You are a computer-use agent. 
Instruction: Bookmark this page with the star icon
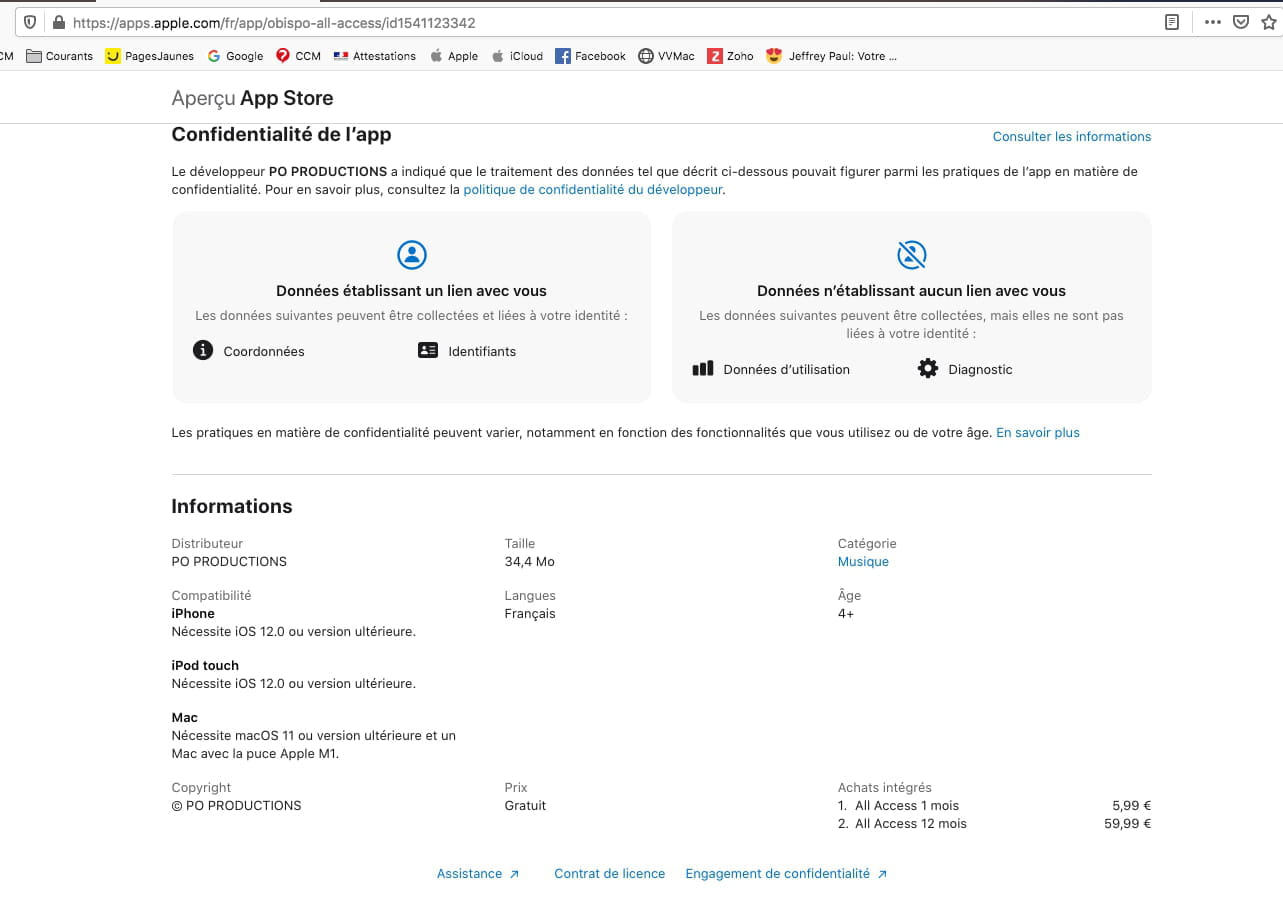pos(1270,22)
